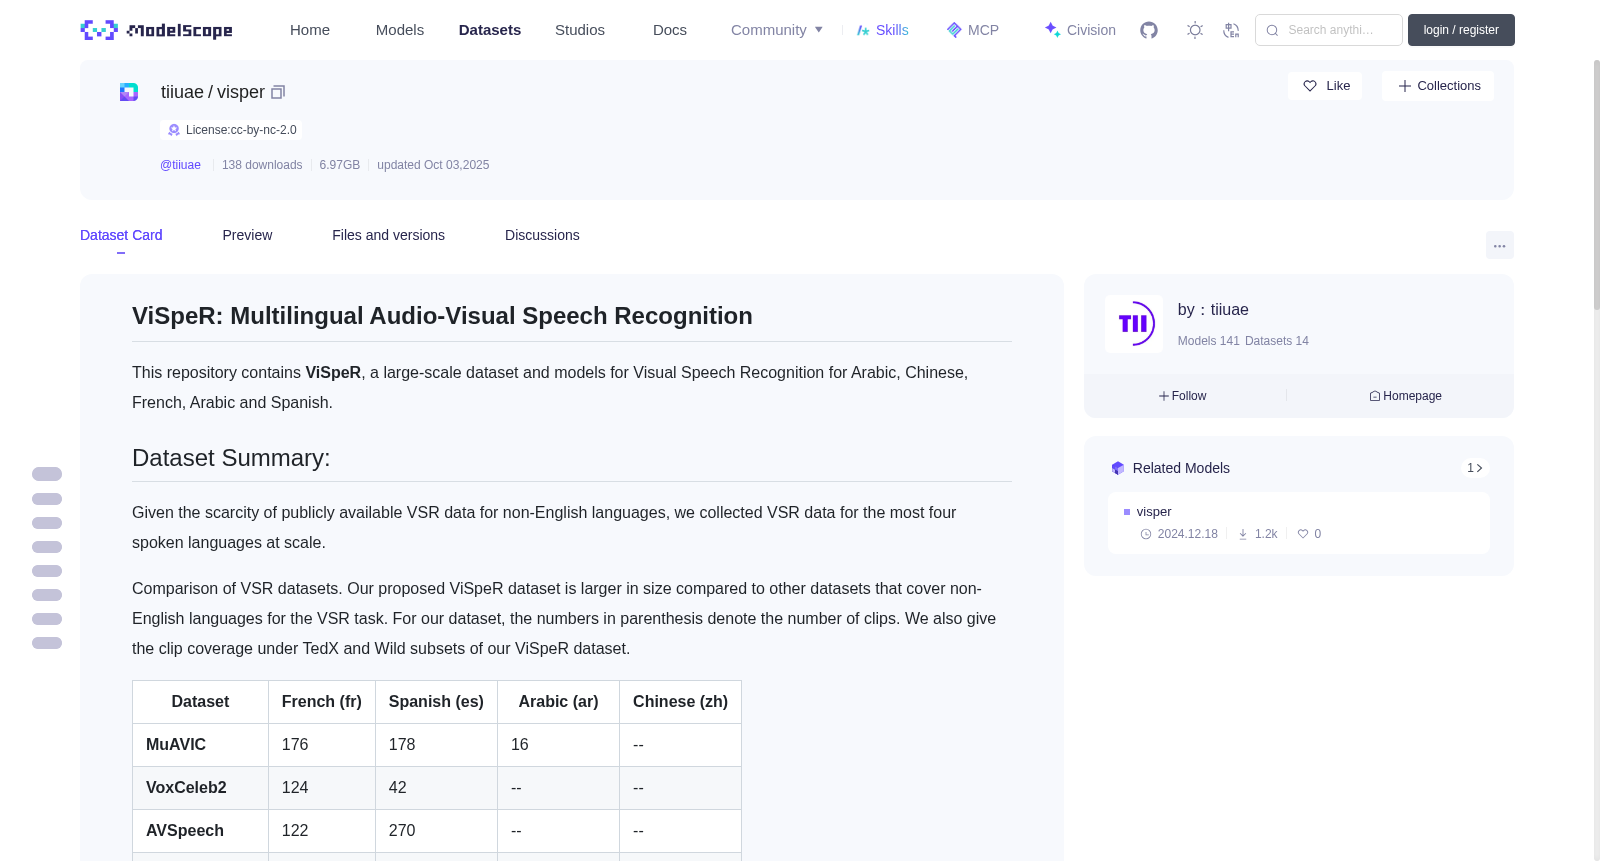The width and height of the screenshot is (1600, 861).
Task: Click the plus icon beside Collections
Action: pyautogui.click(x=1405, y=86)
